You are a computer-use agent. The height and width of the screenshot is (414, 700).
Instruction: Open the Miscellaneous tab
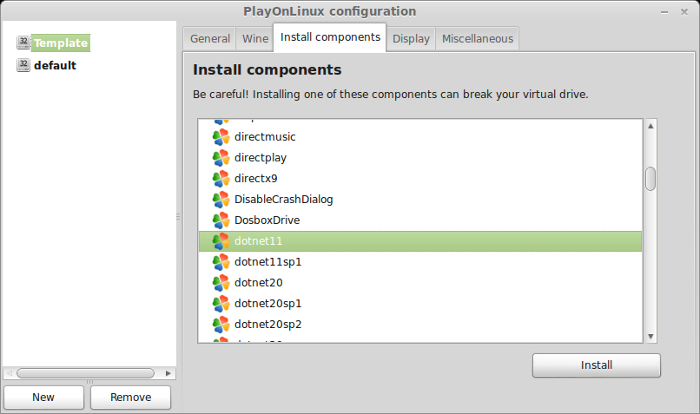click(477, 39)
